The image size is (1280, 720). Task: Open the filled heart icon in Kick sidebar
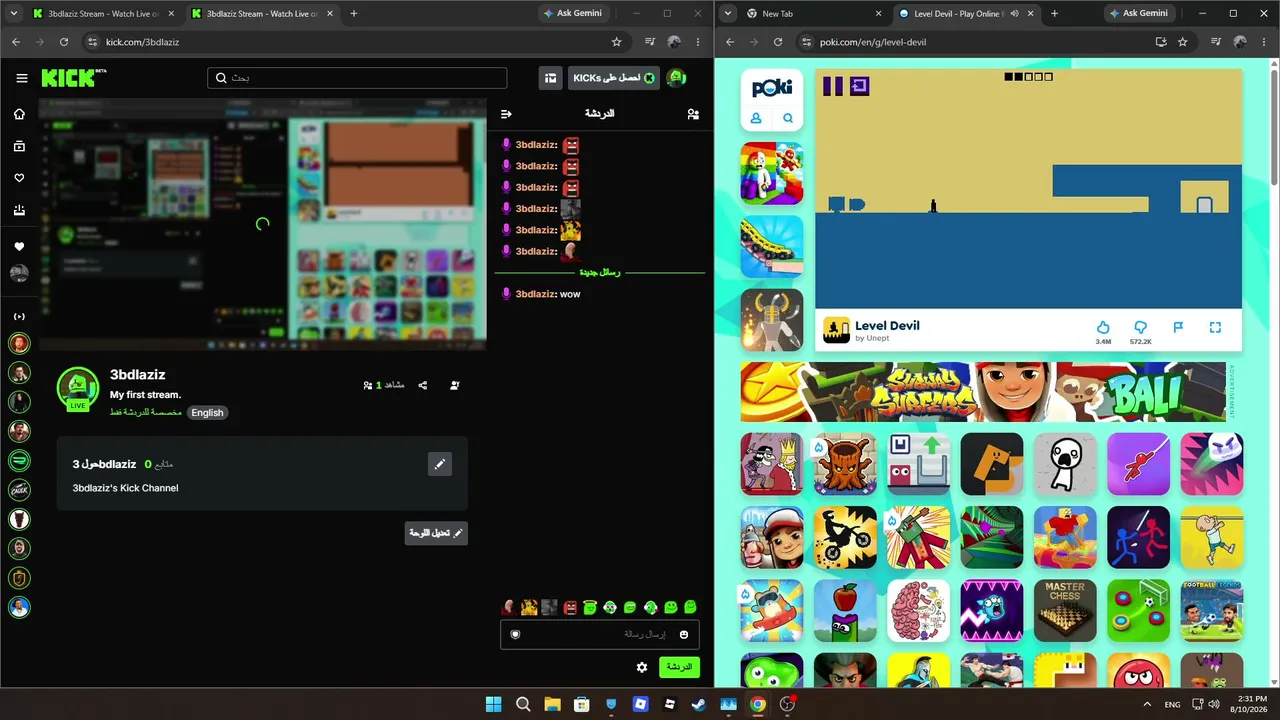19,246
